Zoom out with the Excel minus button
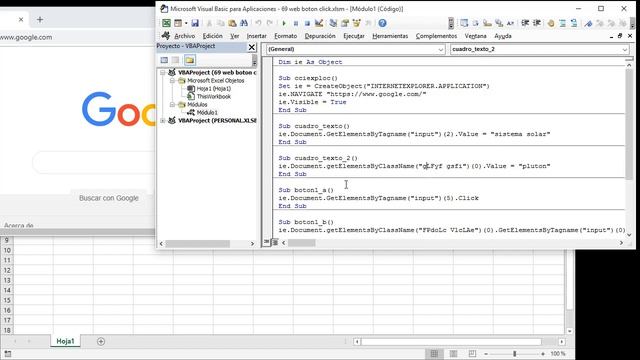Image resolution: width=640 pixels, height=360 pixels. 486,354
